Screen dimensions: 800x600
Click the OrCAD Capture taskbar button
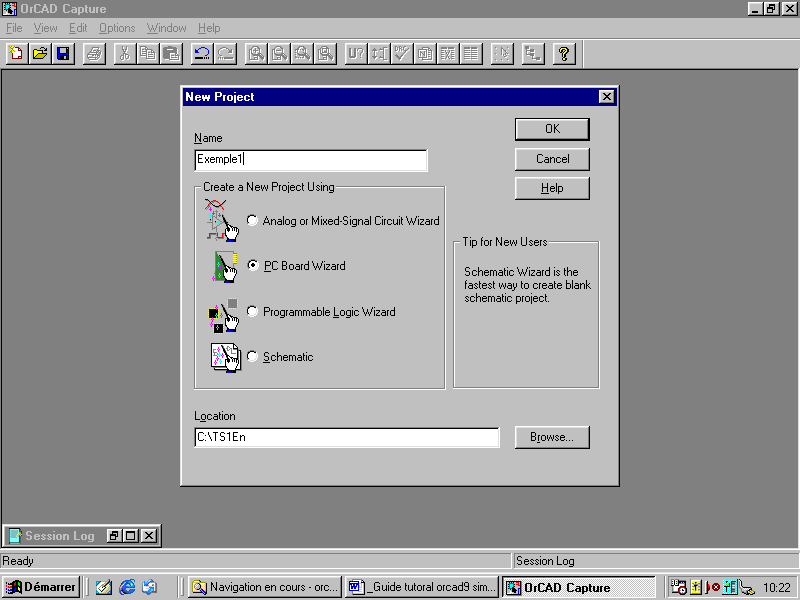point(579,587)
